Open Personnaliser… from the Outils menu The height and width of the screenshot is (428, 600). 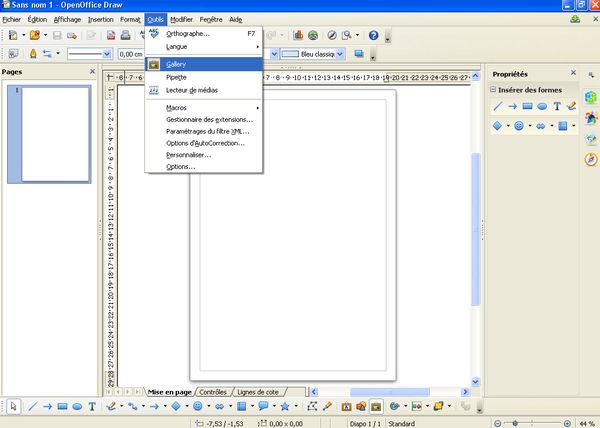coord(204,155)
